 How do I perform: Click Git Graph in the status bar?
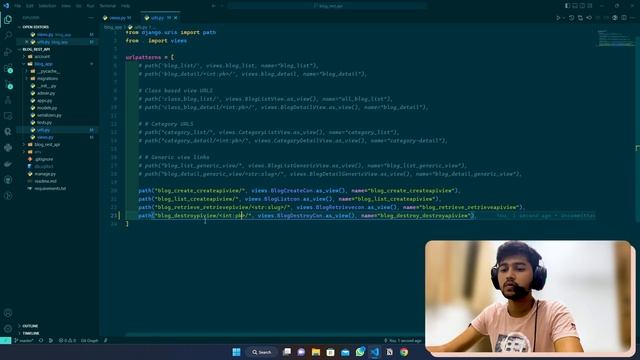[x=89, y=340]
